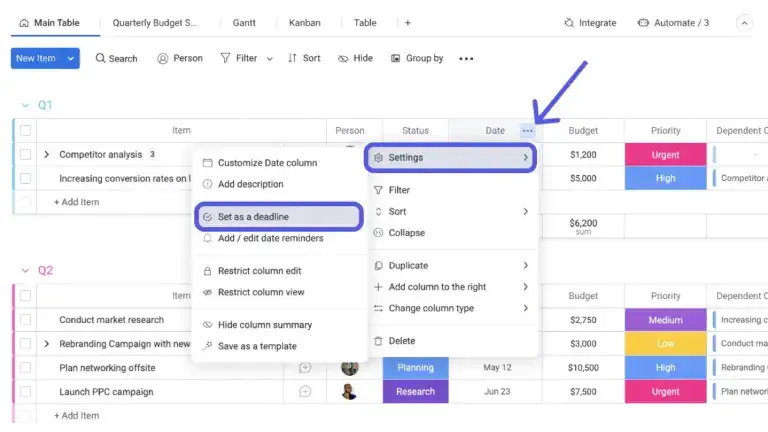Click the Group by icon
Image resolution: width=768 pixels, height=432 pixels.
tap(395, 58)
